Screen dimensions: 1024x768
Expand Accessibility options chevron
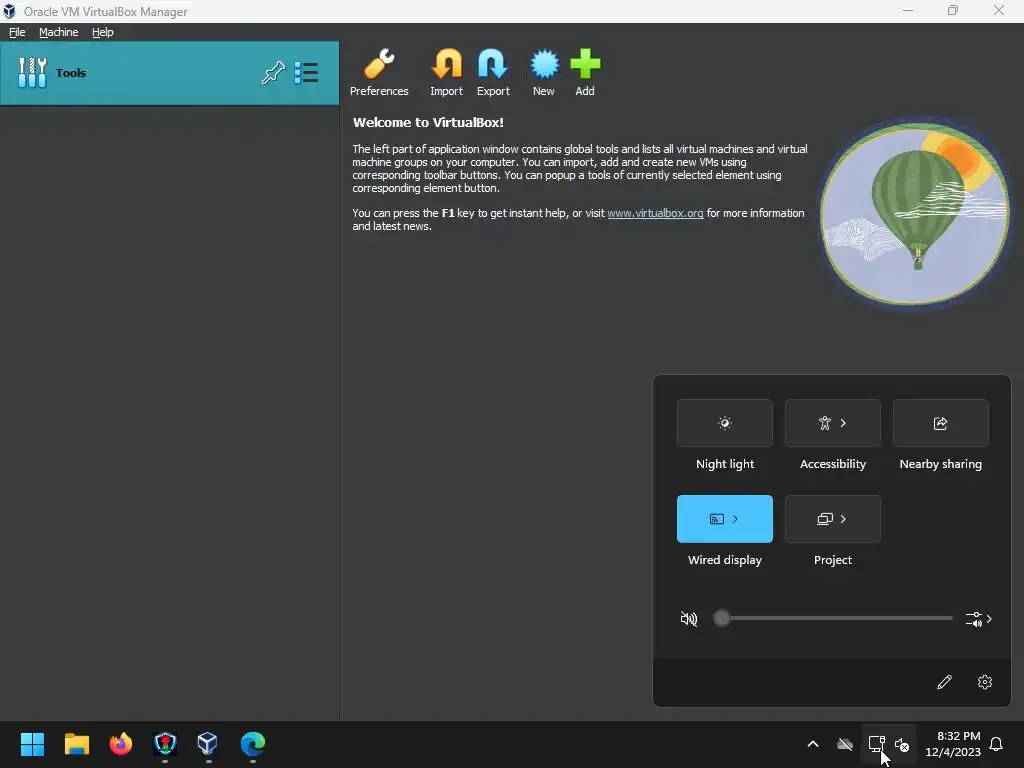[843, 423]
